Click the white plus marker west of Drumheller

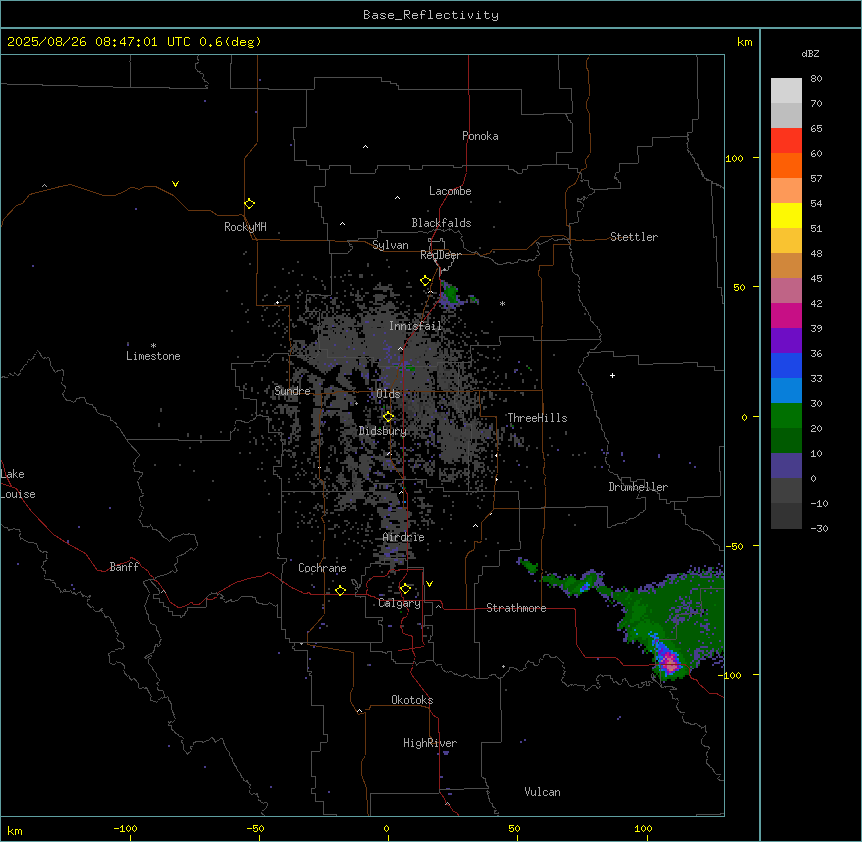[612, 375]
